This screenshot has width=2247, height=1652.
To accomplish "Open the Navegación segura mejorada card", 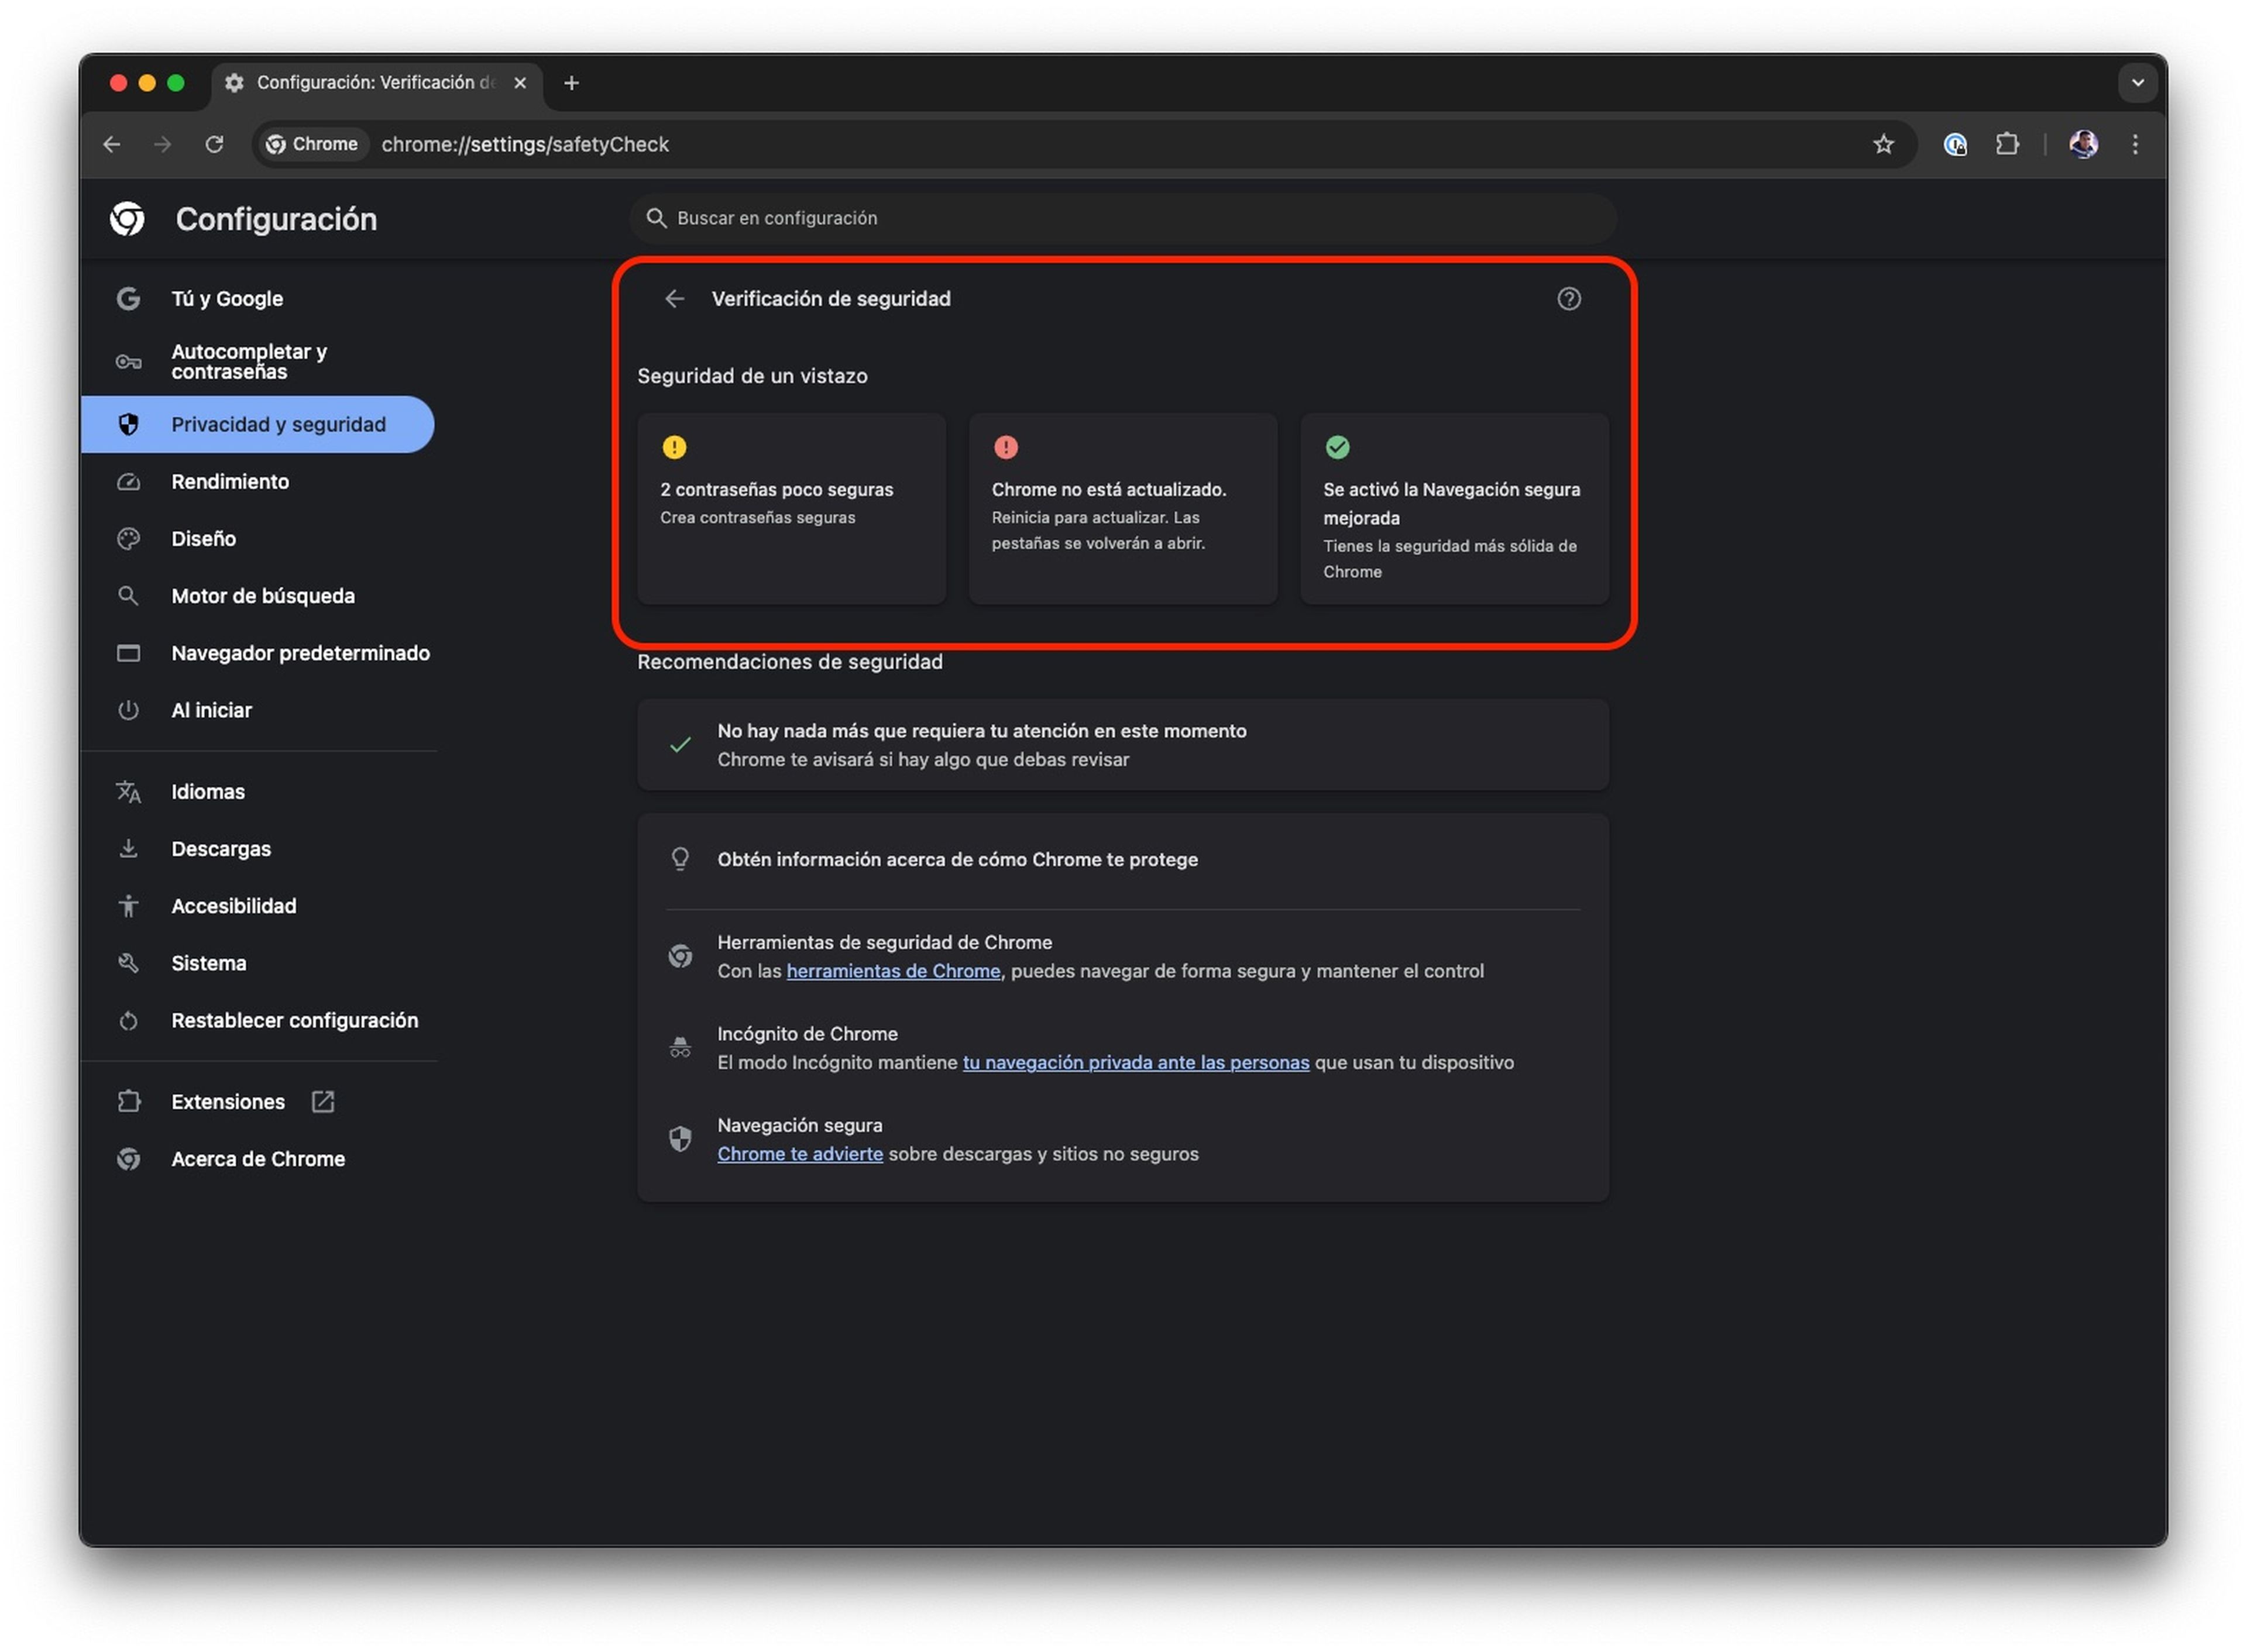I will [x=1453, y=507].
